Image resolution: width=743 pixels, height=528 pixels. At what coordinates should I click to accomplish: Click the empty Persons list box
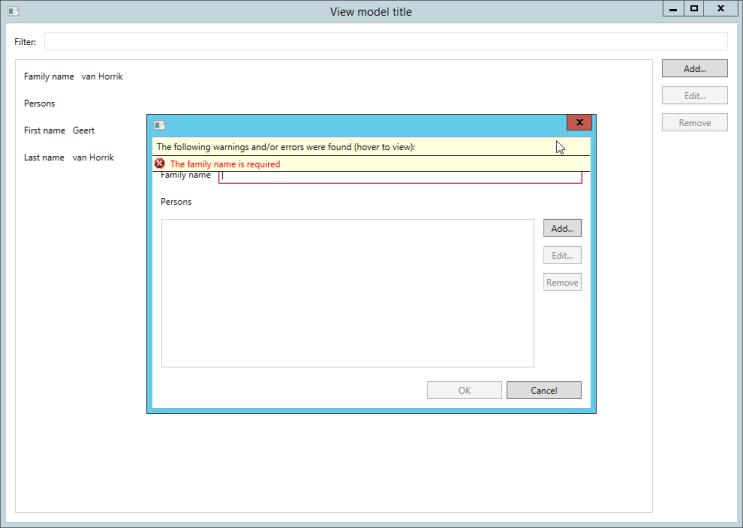tap(347, 293)
